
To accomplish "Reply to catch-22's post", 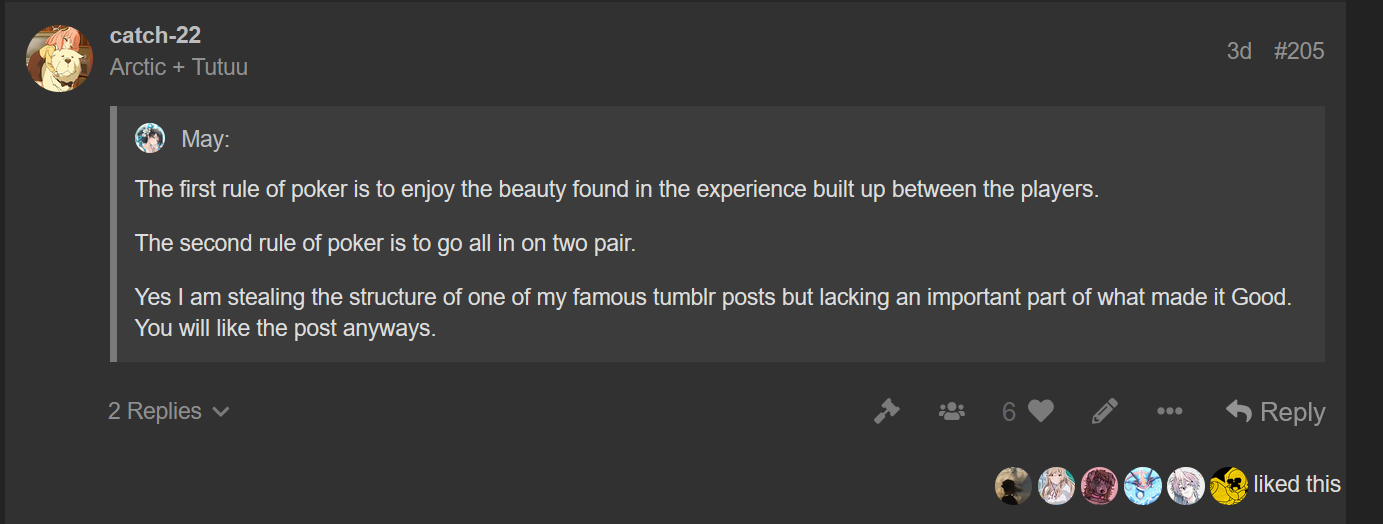I will pos(1275,411).
